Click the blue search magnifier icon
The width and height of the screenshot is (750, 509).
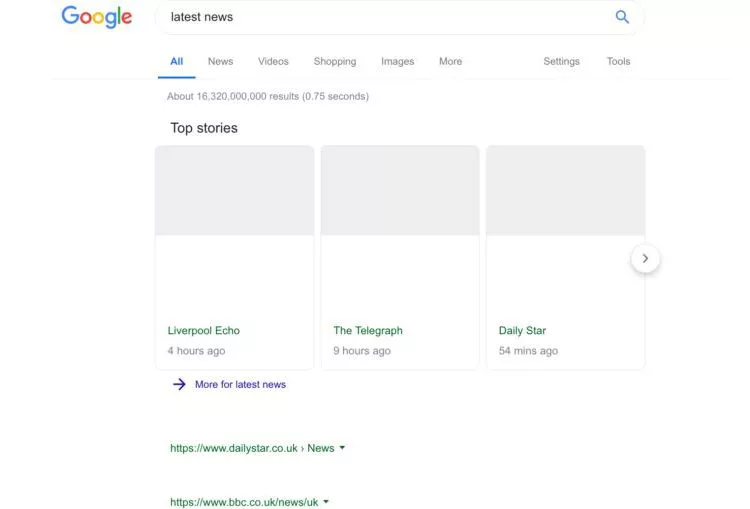[x=622, y=17]
